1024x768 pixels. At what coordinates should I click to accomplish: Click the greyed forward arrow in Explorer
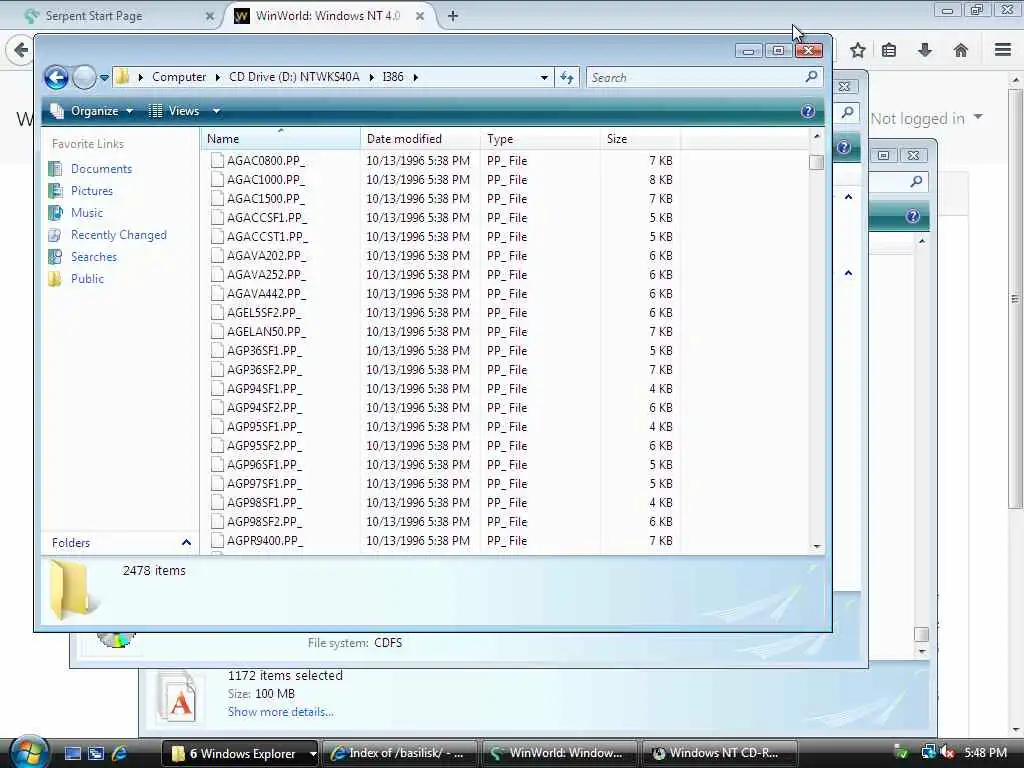tap(84, 78)
